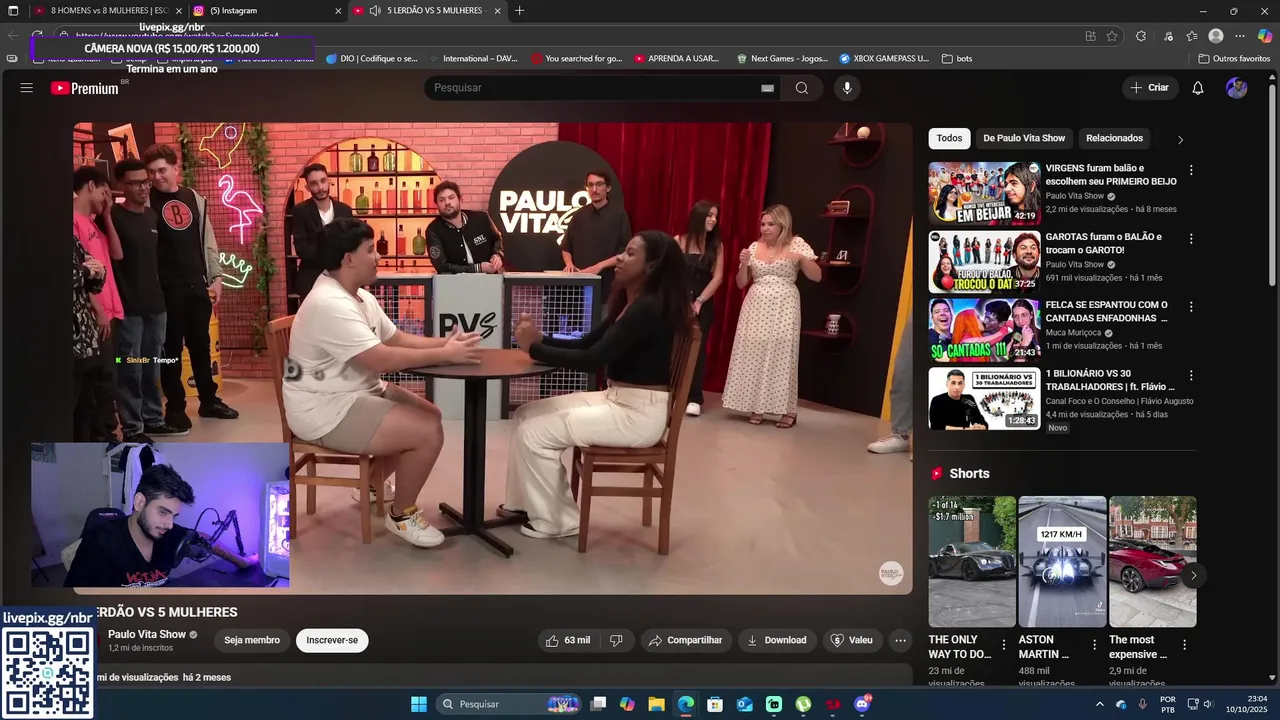Open File Explorer from taskbar

[x=656, y=704]
